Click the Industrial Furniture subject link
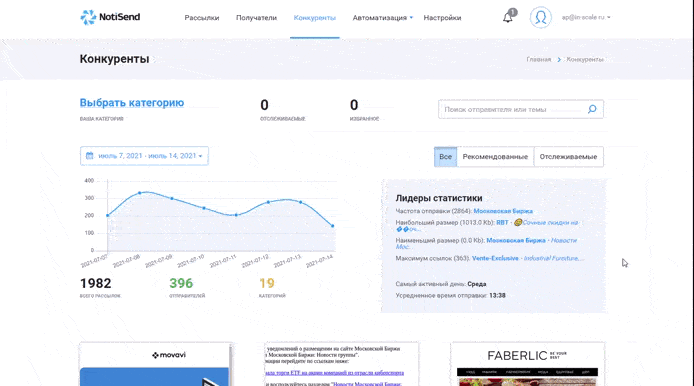This screenshot has height=386, width=694. coord(554,258)
